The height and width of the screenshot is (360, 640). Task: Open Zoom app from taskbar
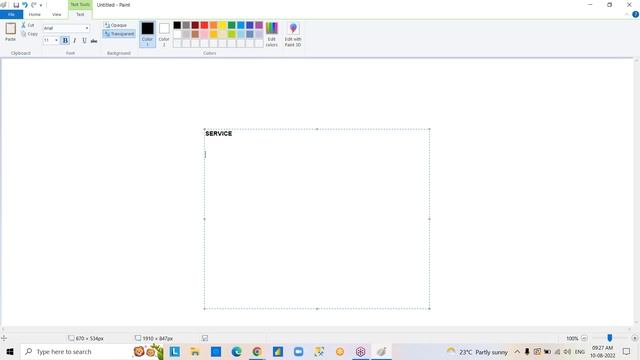298,351
